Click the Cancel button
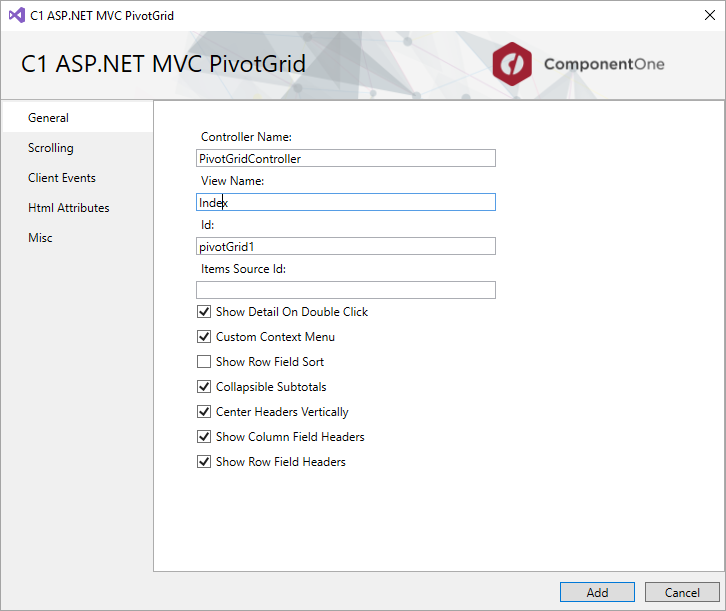 (x=682, y=592)
